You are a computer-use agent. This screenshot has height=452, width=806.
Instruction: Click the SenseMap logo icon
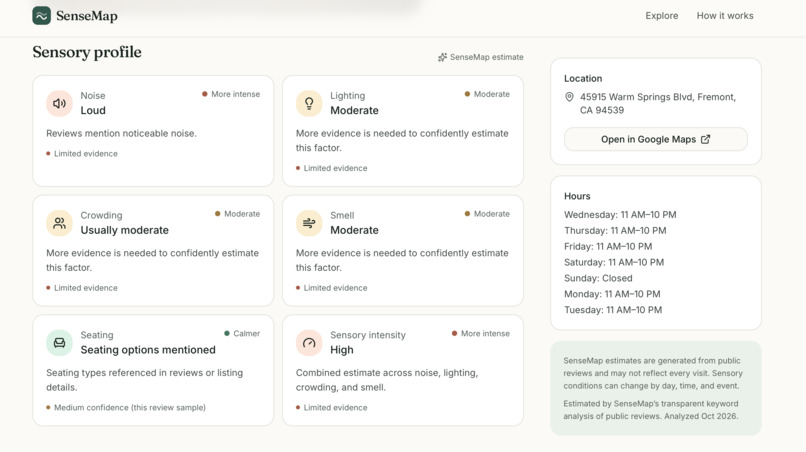pyautogui.click(x=42, y=15)
